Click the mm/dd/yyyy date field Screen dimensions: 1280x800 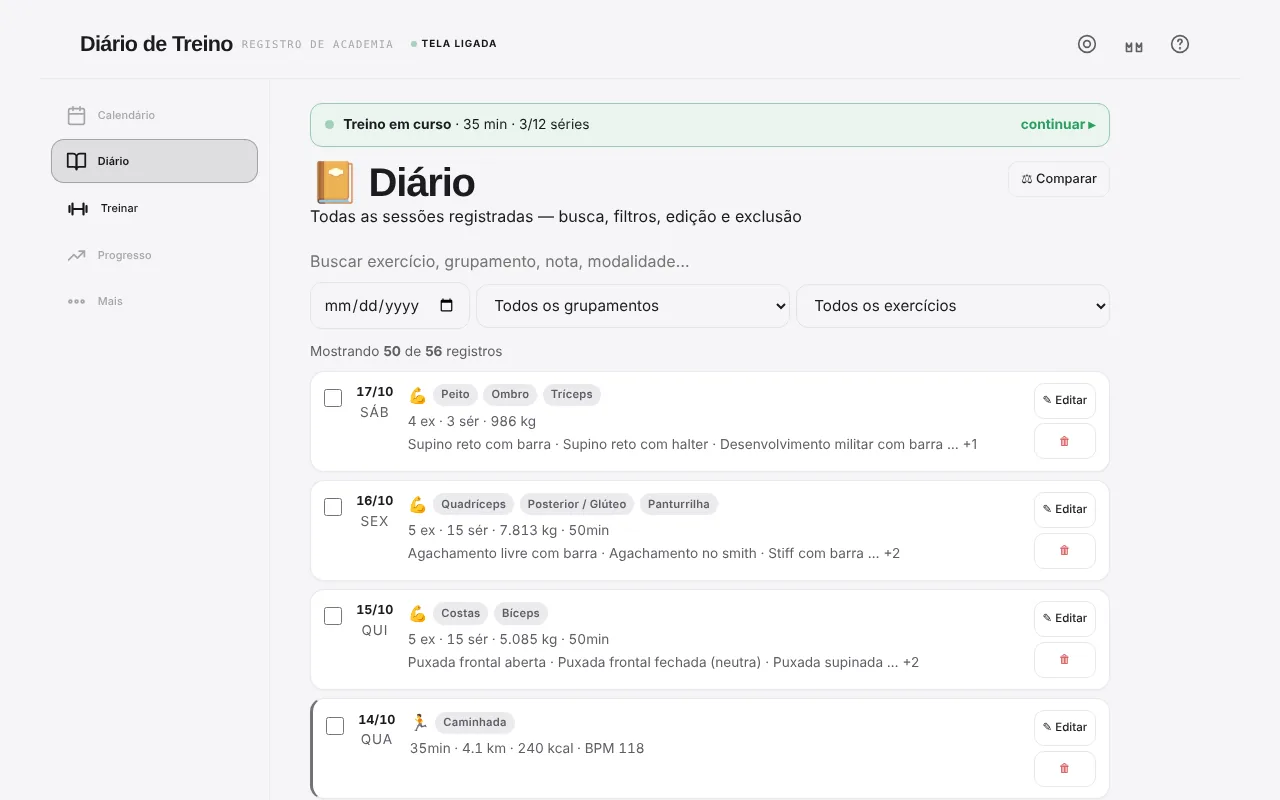390,306
